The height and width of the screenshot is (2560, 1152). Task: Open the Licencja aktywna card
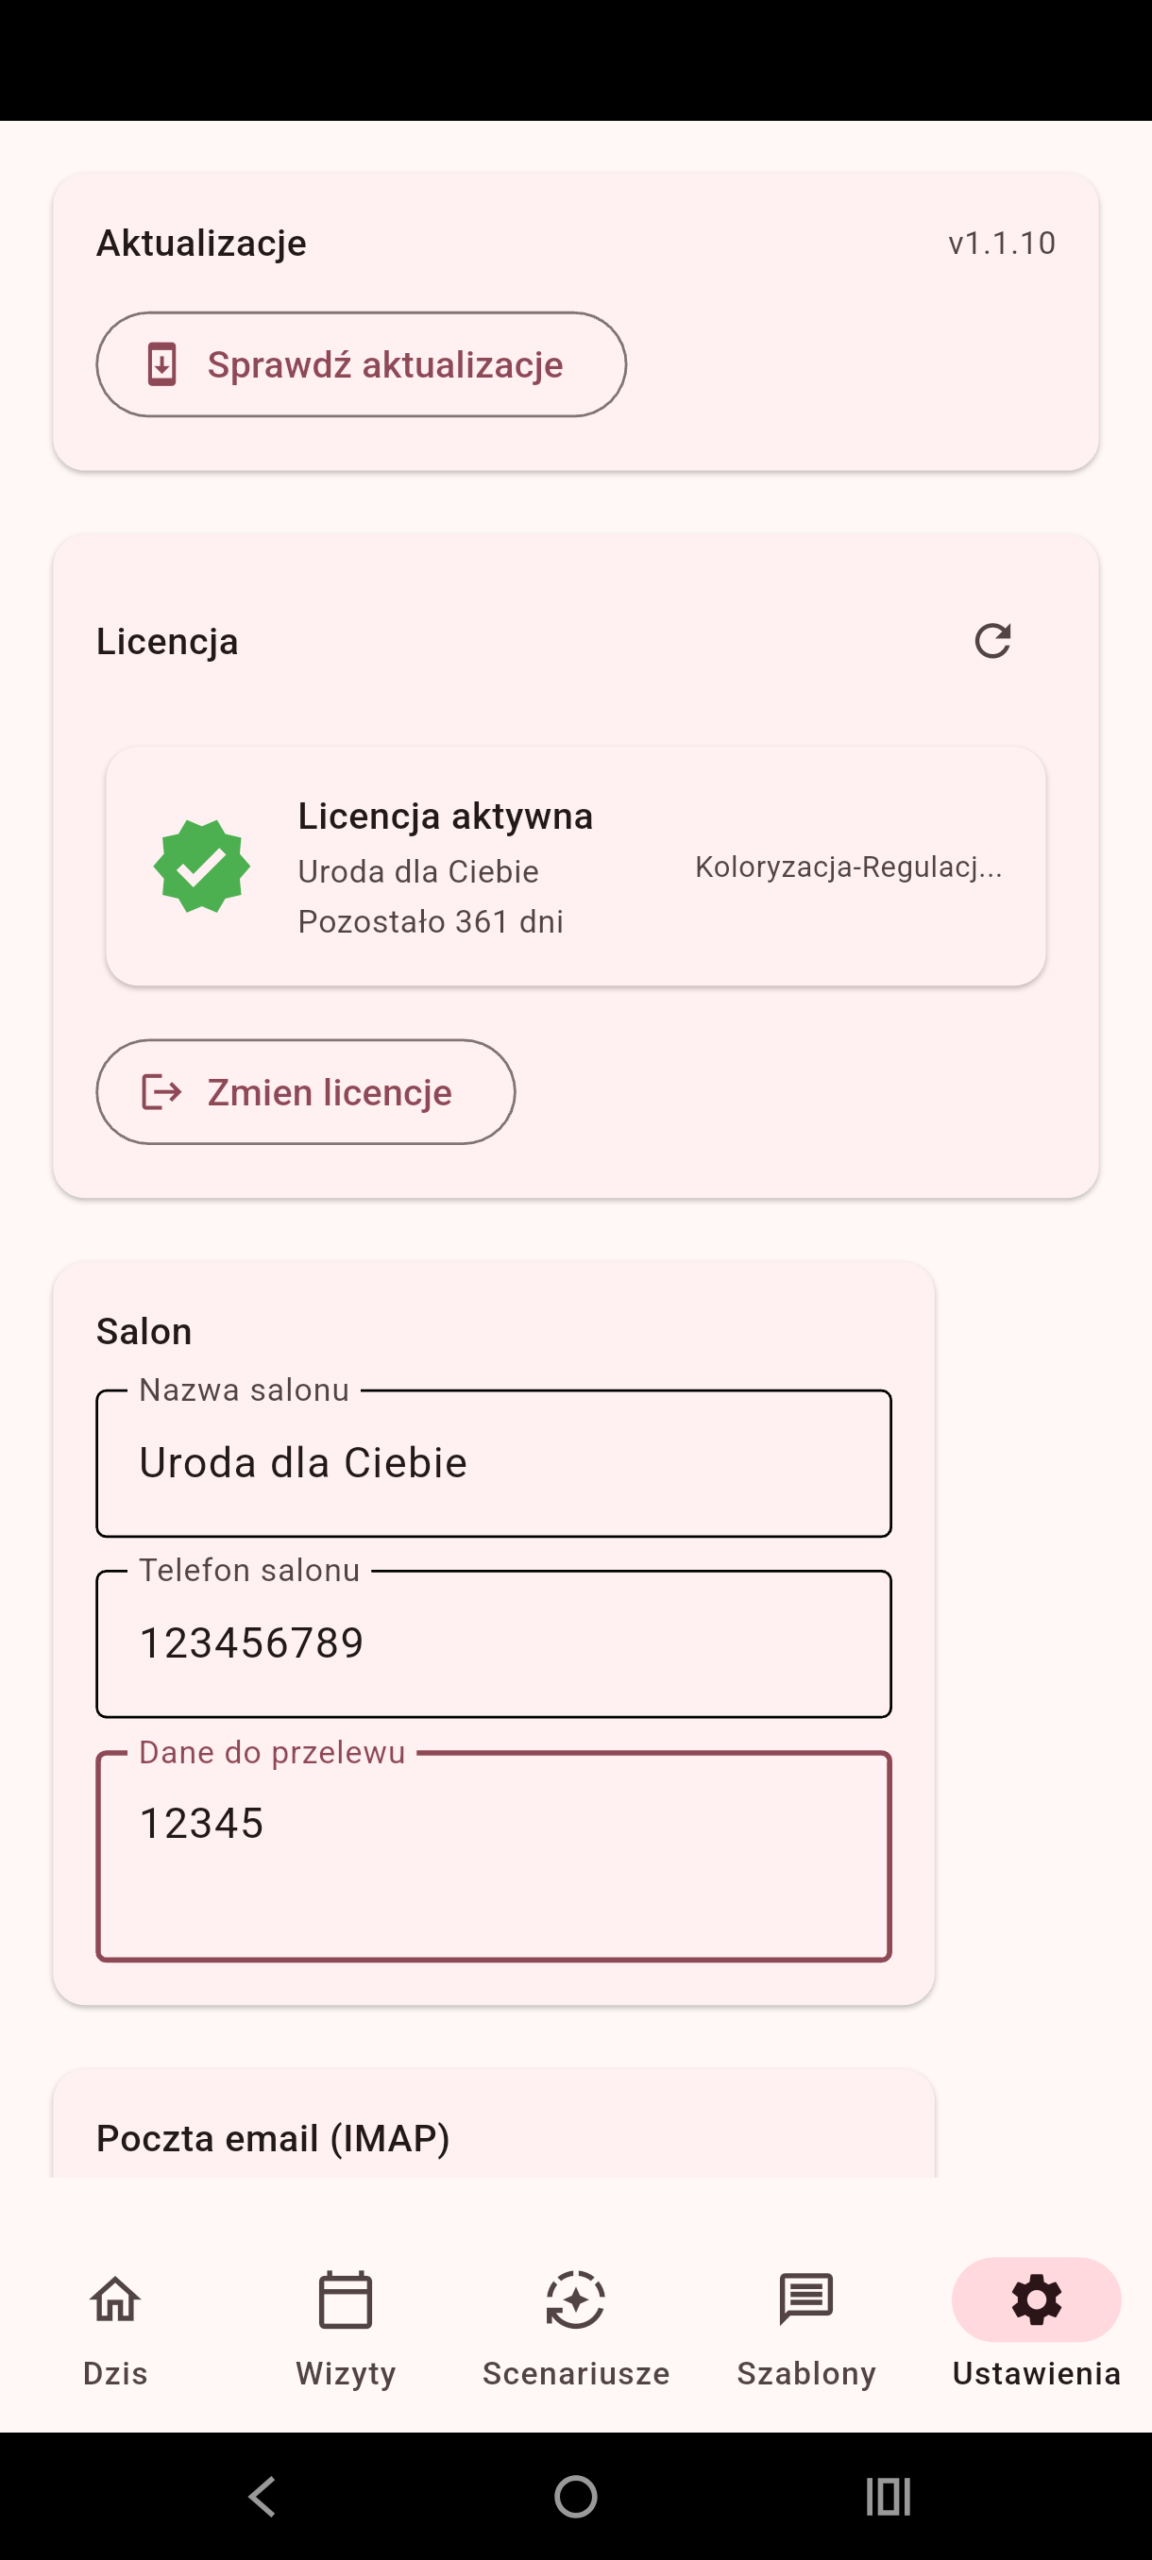tap(576, 866)
